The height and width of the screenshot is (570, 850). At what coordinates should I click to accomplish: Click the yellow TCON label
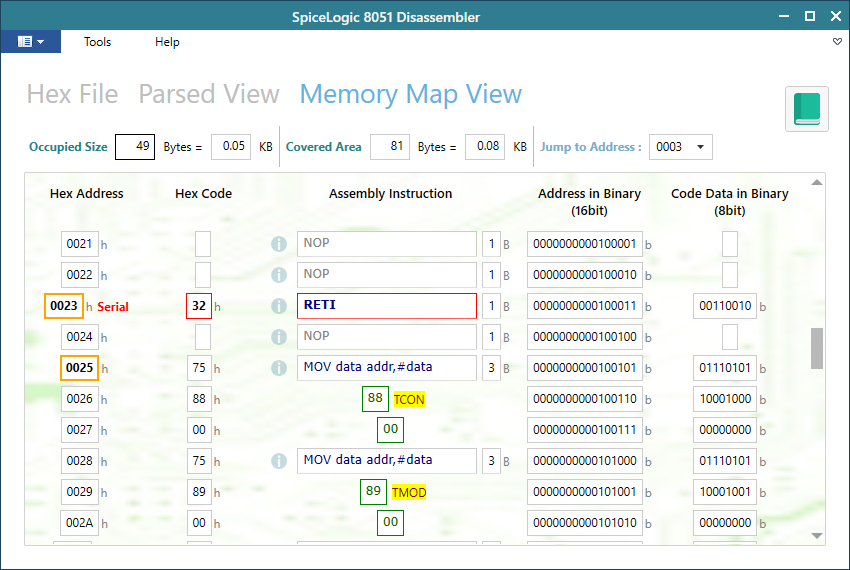pos(409,400)
